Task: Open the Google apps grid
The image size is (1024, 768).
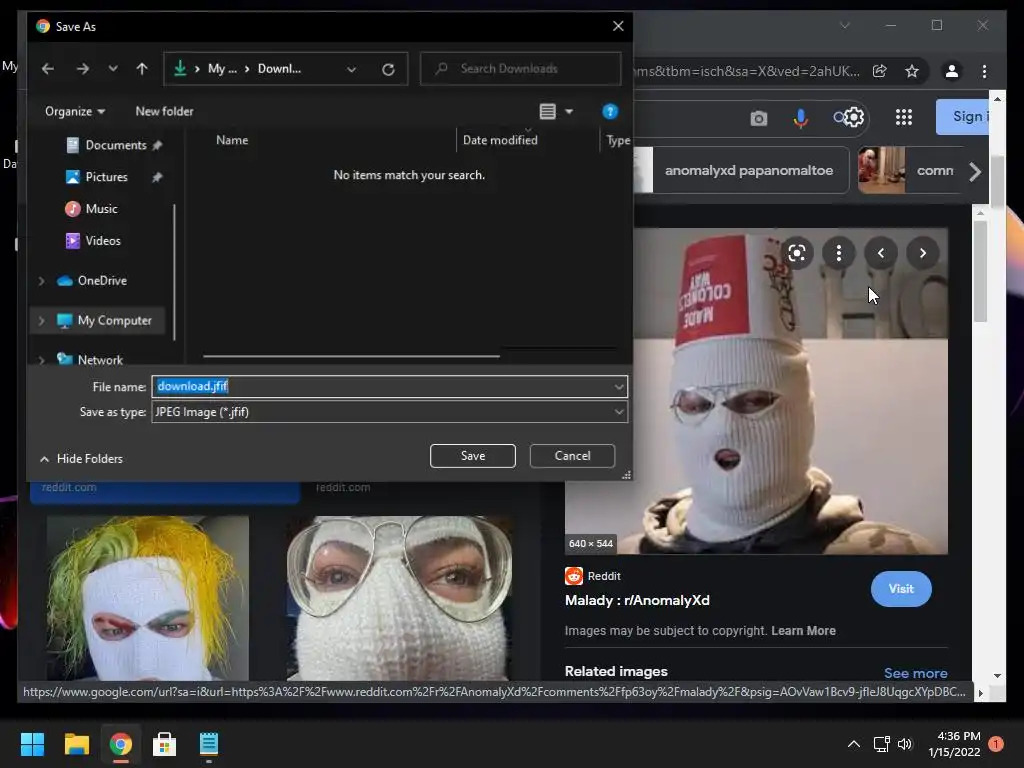Action: [x=904, y=118]
